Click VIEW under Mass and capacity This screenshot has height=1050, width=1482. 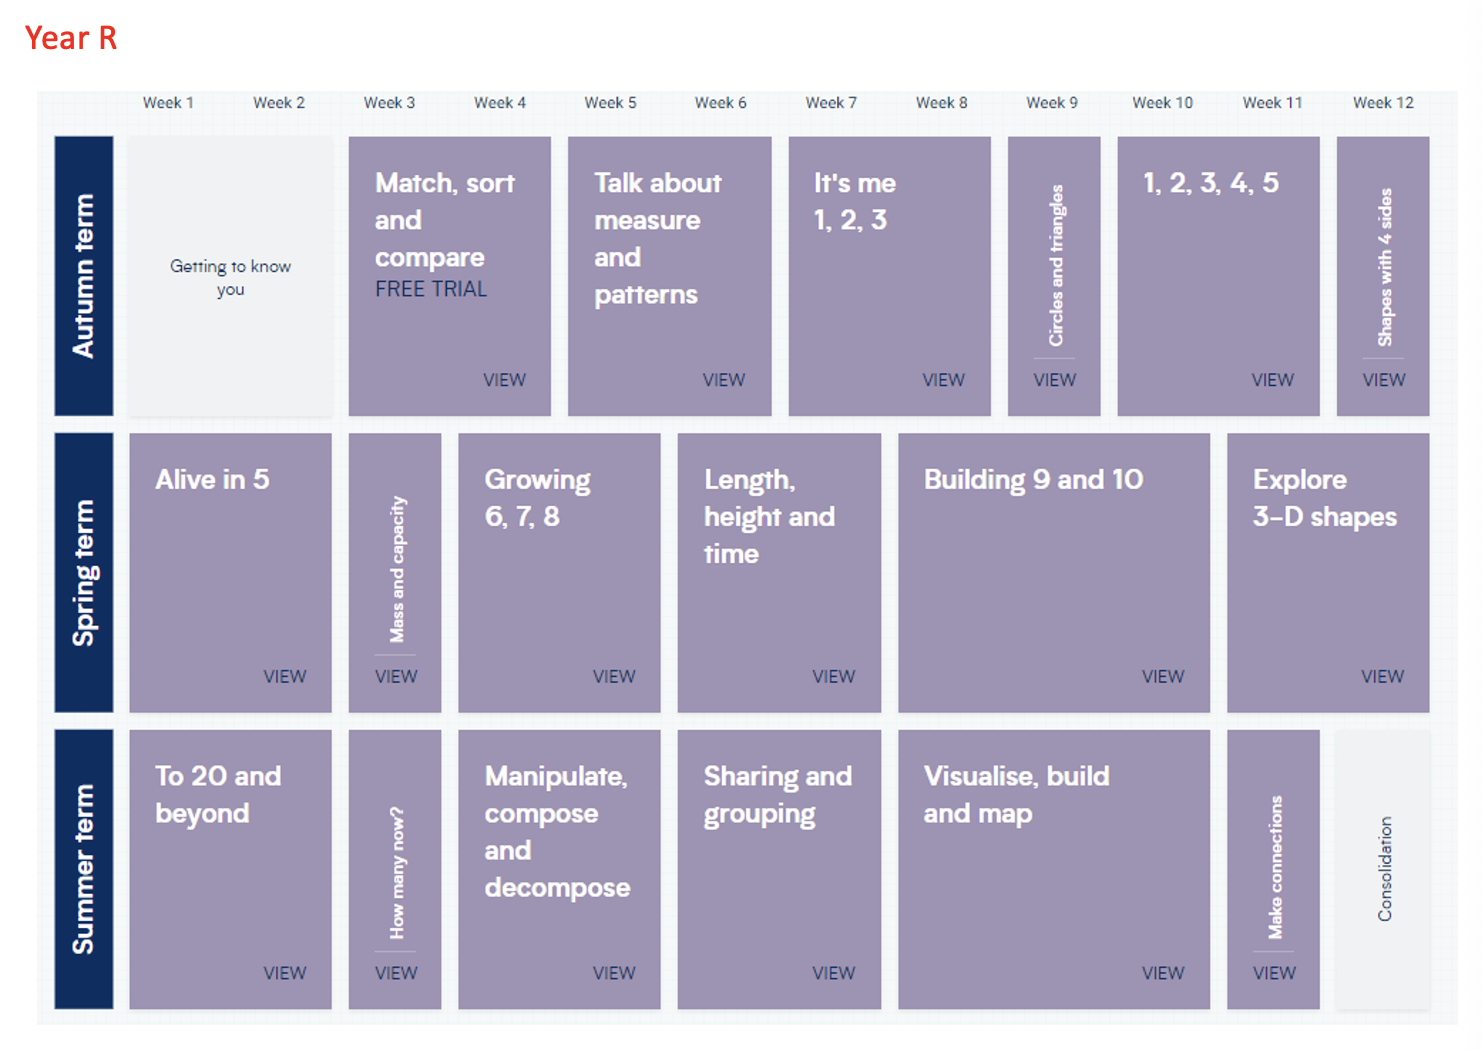point(396,677)
